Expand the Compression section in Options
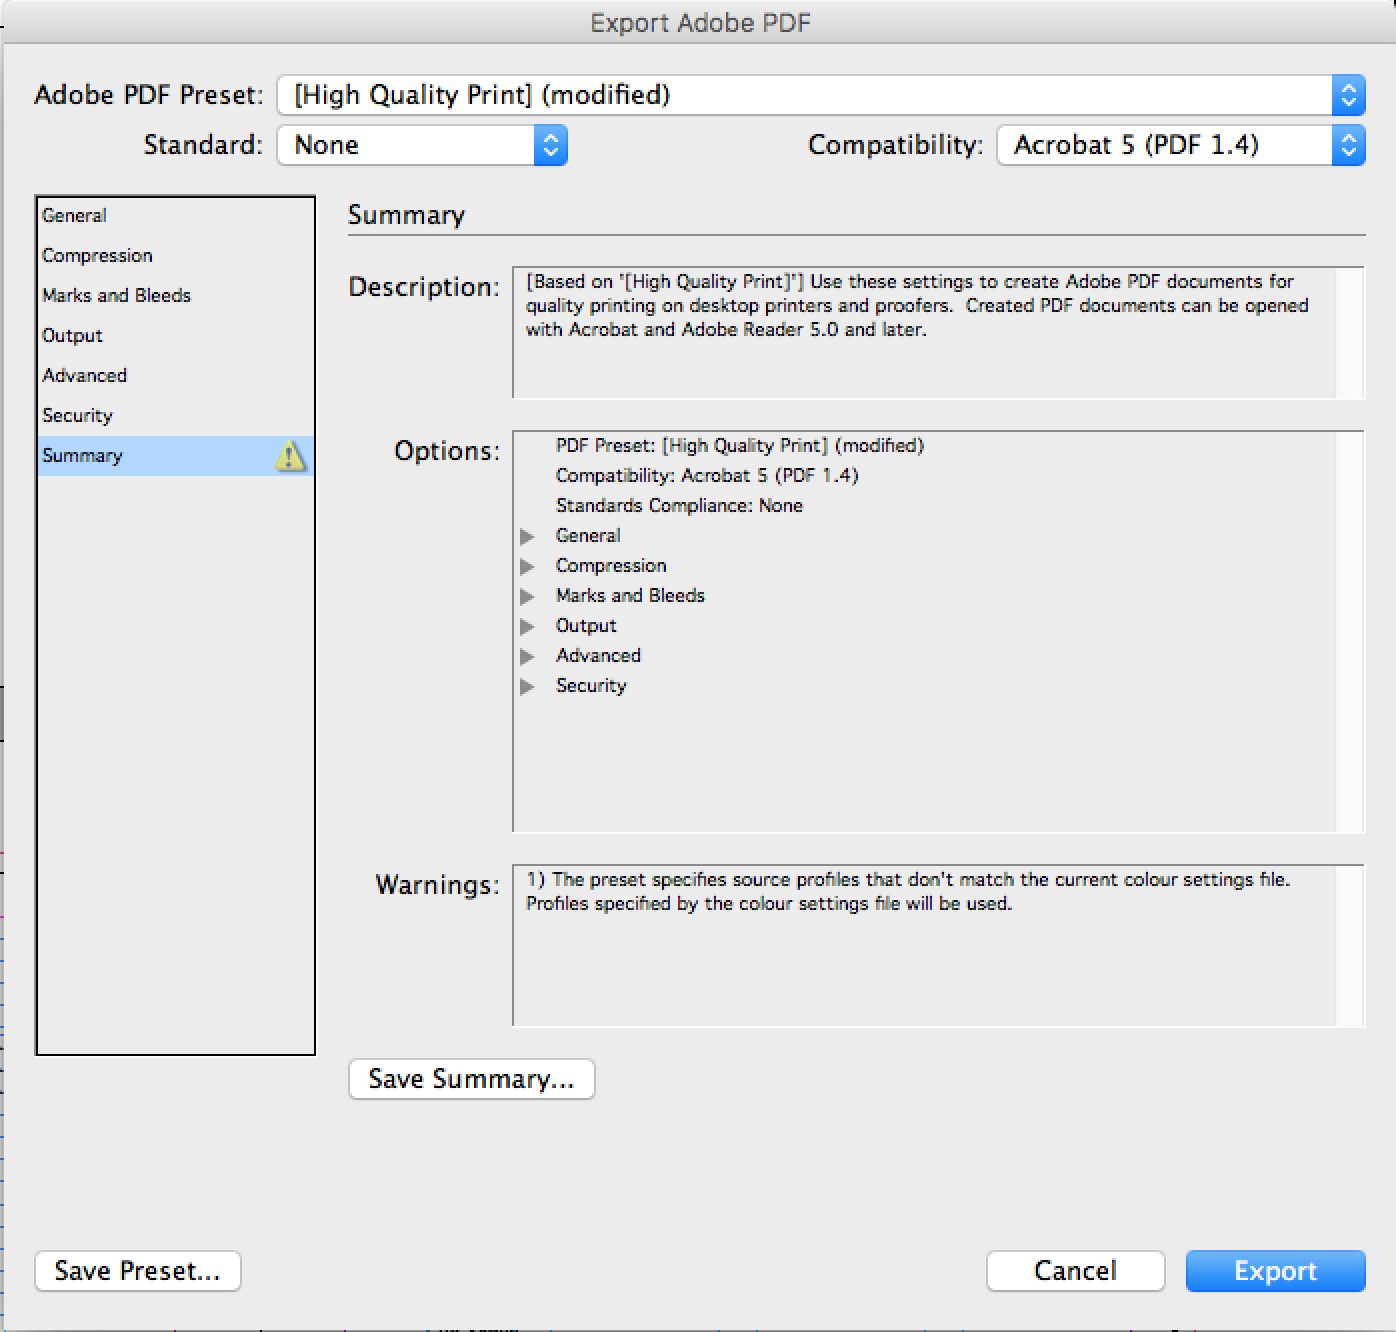Viewport: 1396px width, 1332px height. pyautogui.click(x=527, y=567)
